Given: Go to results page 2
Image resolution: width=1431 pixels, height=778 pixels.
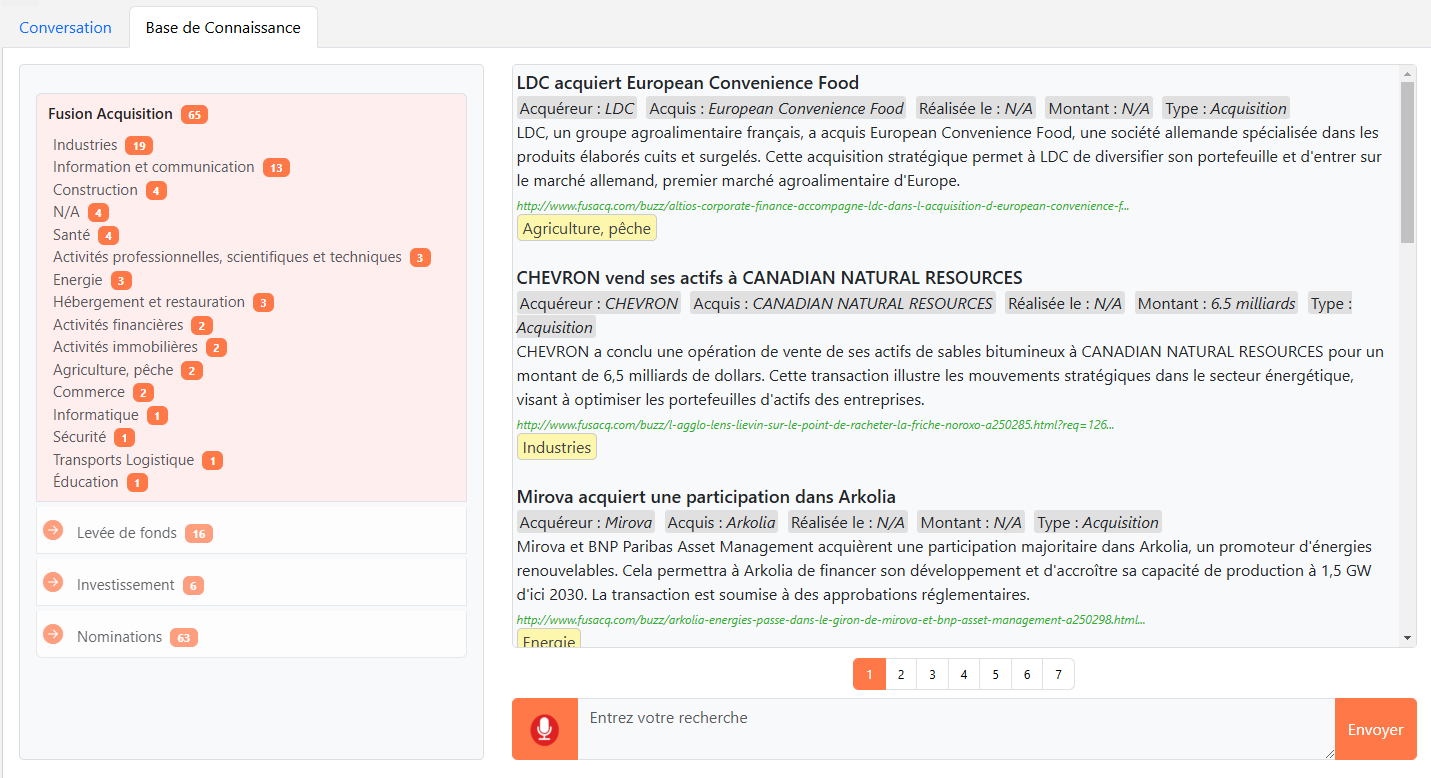Looking at the screenshot, I should pos(901,675).
